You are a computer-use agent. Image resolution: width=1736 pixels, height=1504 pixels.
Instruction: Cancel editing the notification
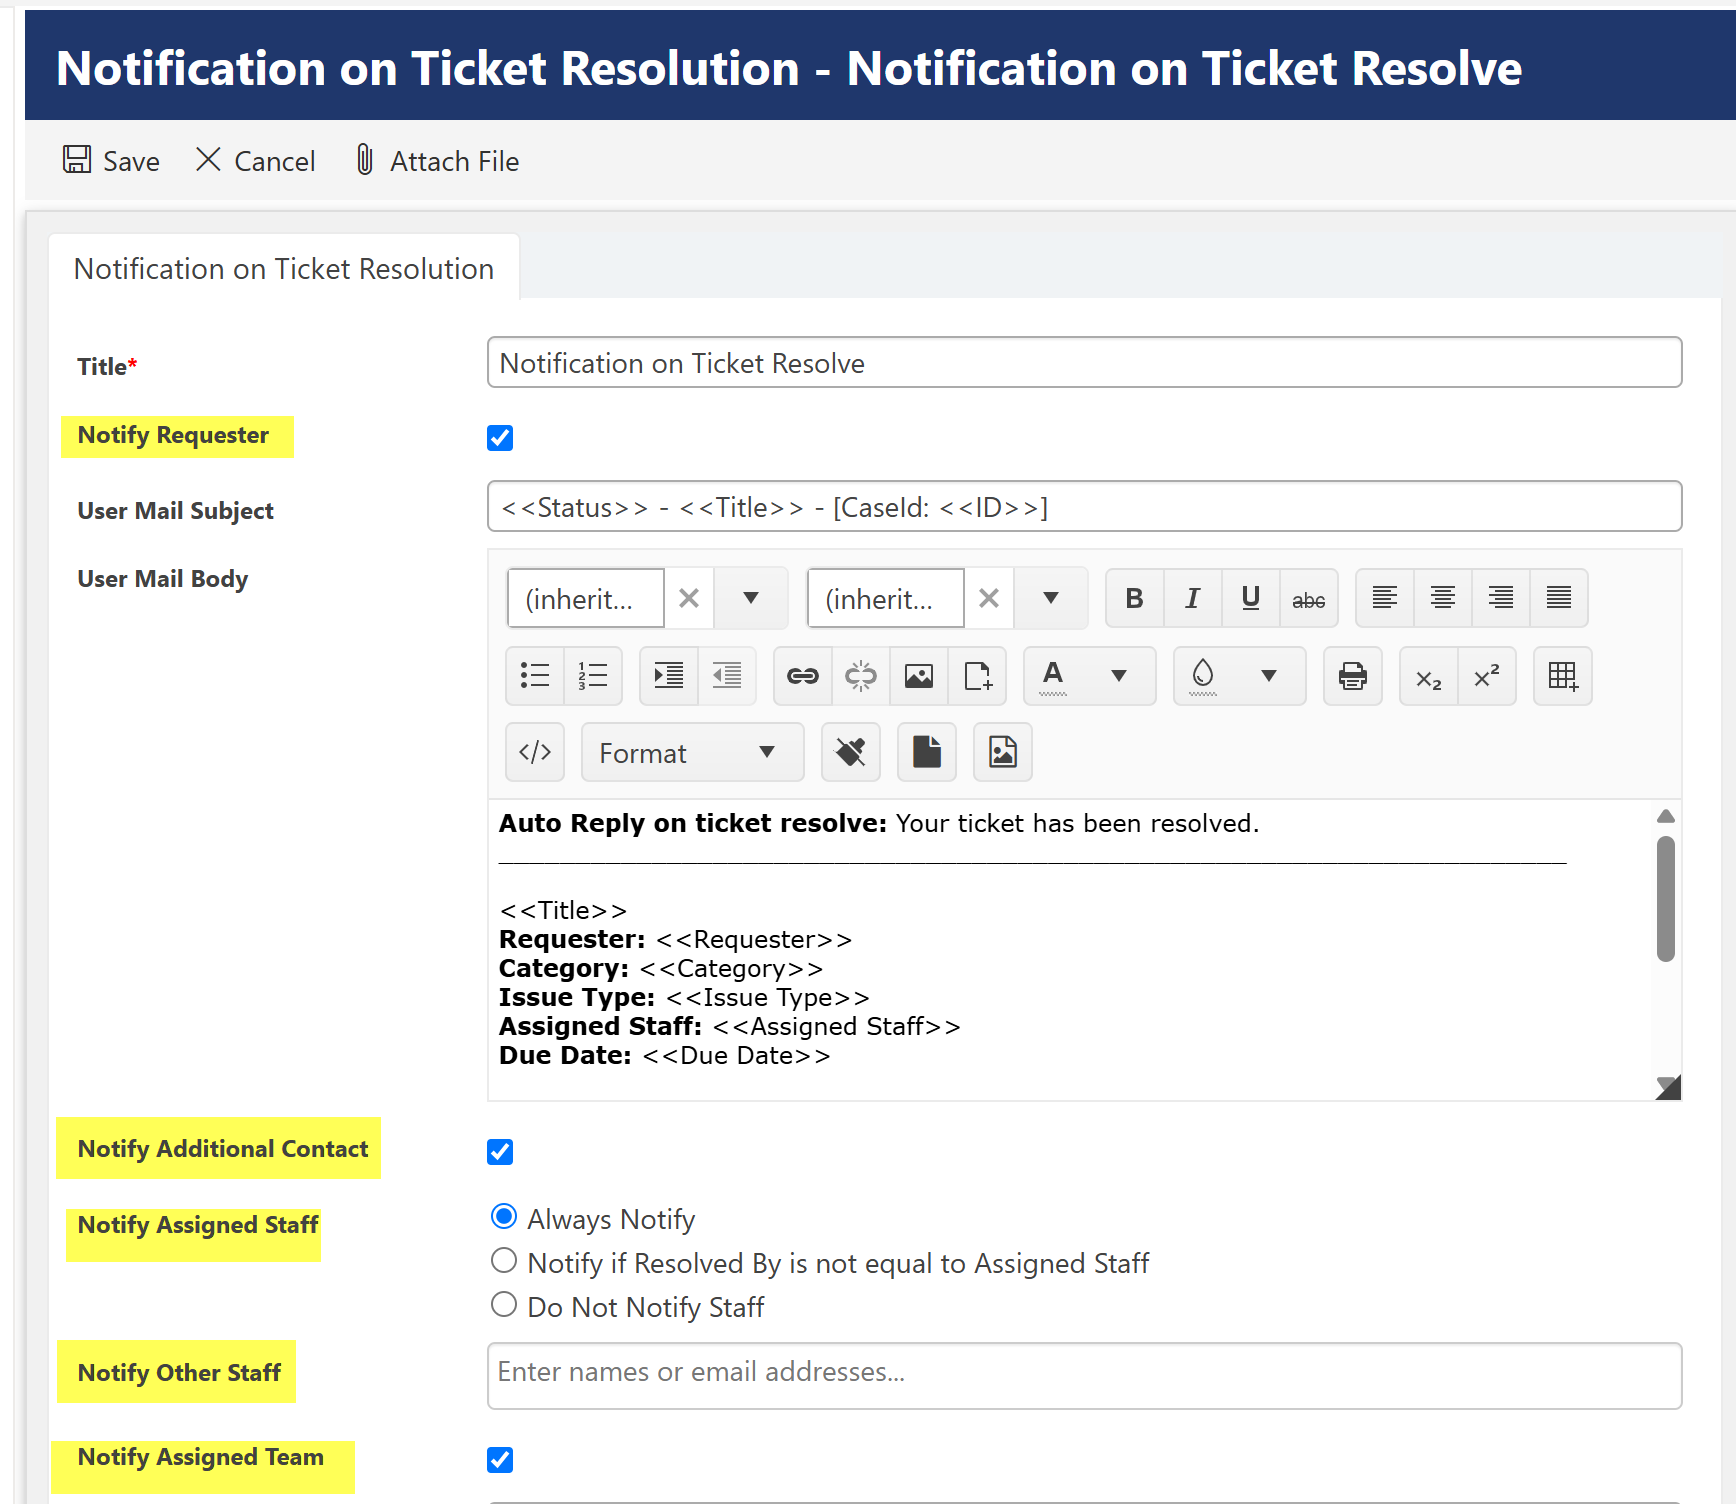point(256,161)
